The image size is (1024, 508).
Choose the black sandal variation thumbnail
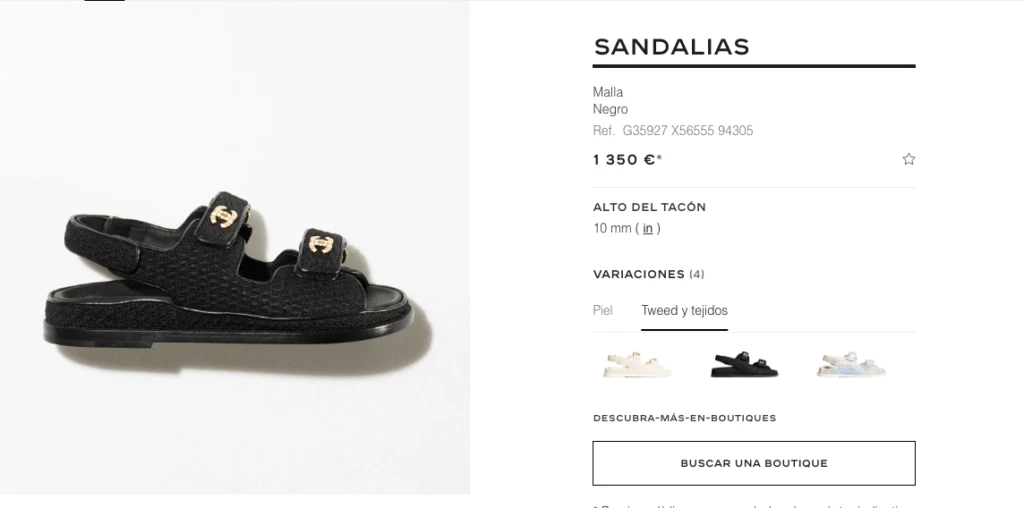744,364
